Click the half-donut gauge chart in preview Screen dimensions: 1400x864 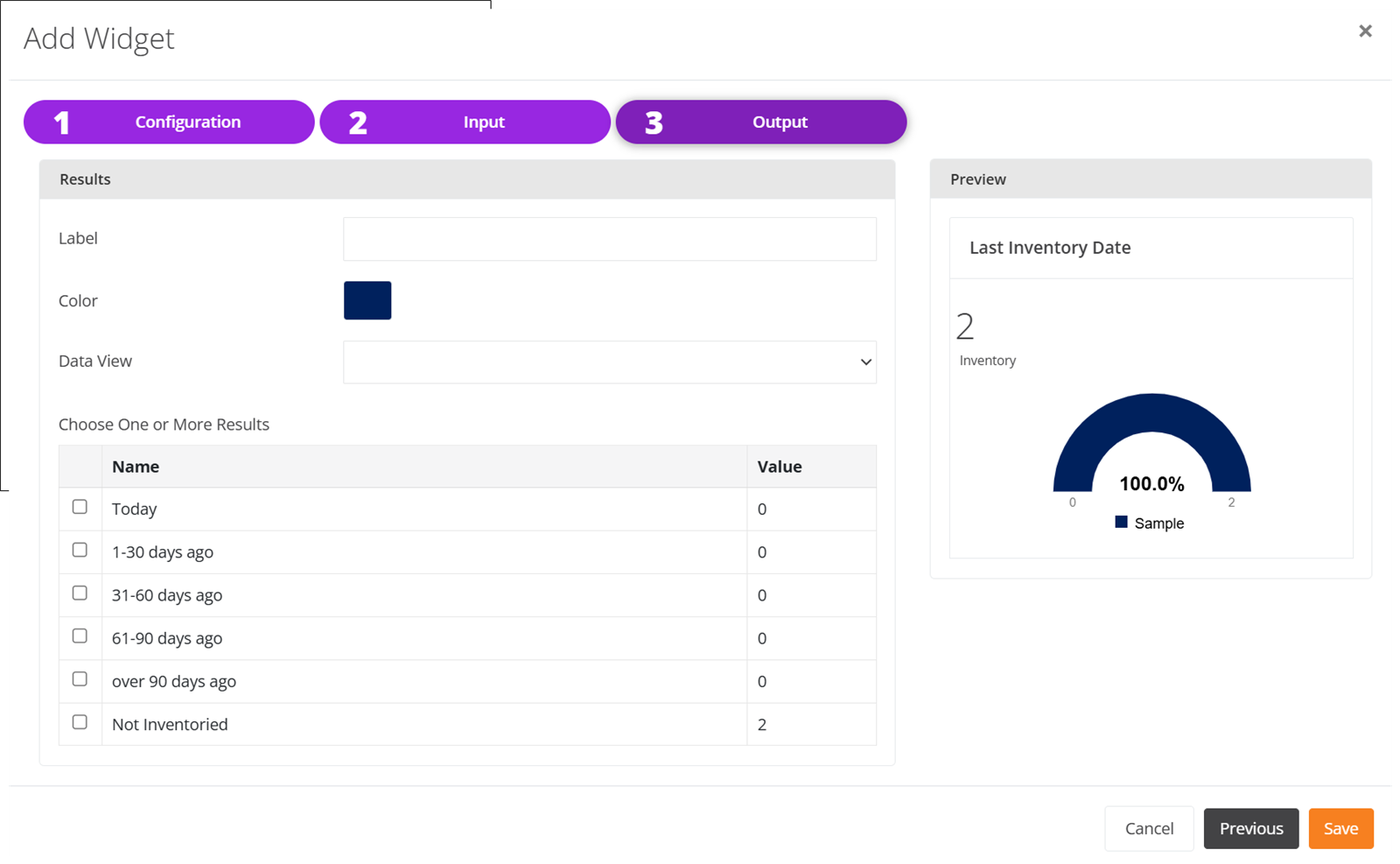tap(1152, 444)
